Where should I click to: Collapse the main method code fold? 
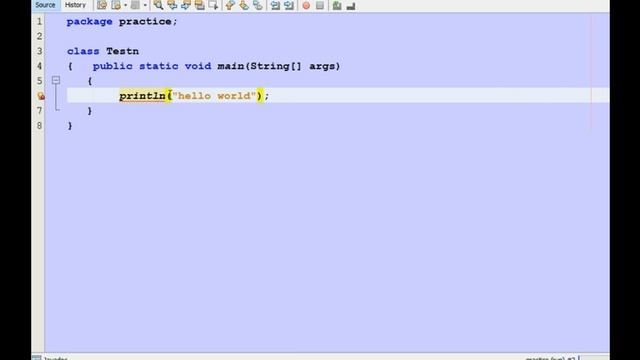(x=56, y=80)
